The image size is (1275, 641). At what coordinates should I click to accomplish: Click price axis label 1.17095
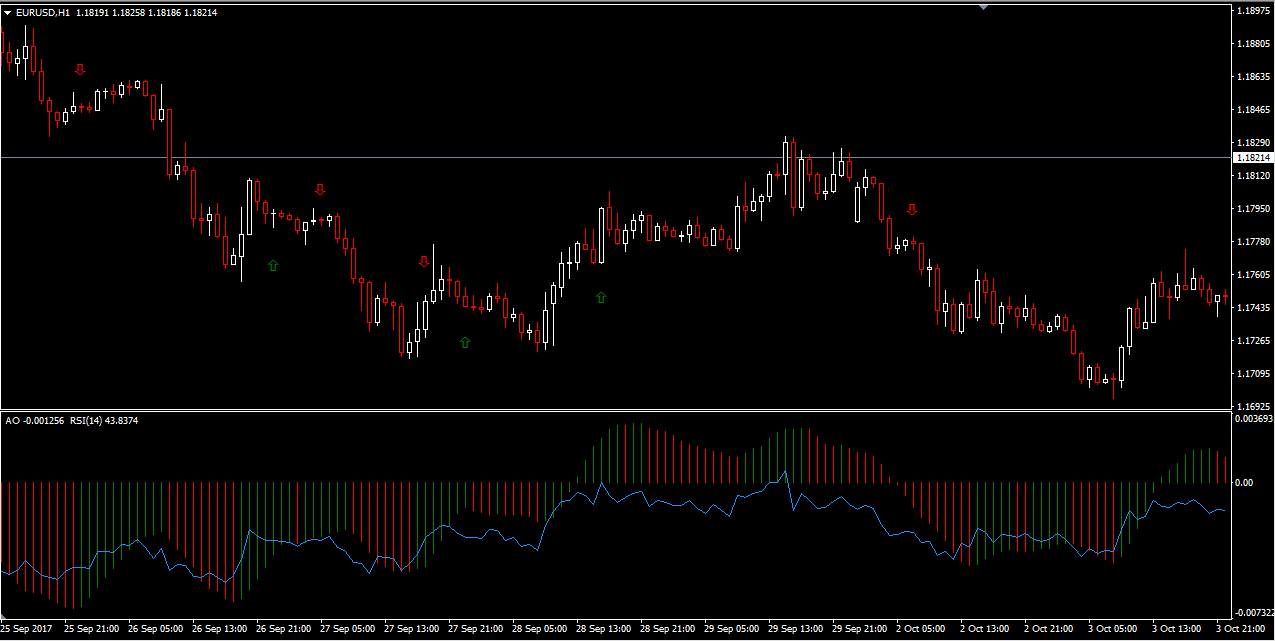[1254, 374]
